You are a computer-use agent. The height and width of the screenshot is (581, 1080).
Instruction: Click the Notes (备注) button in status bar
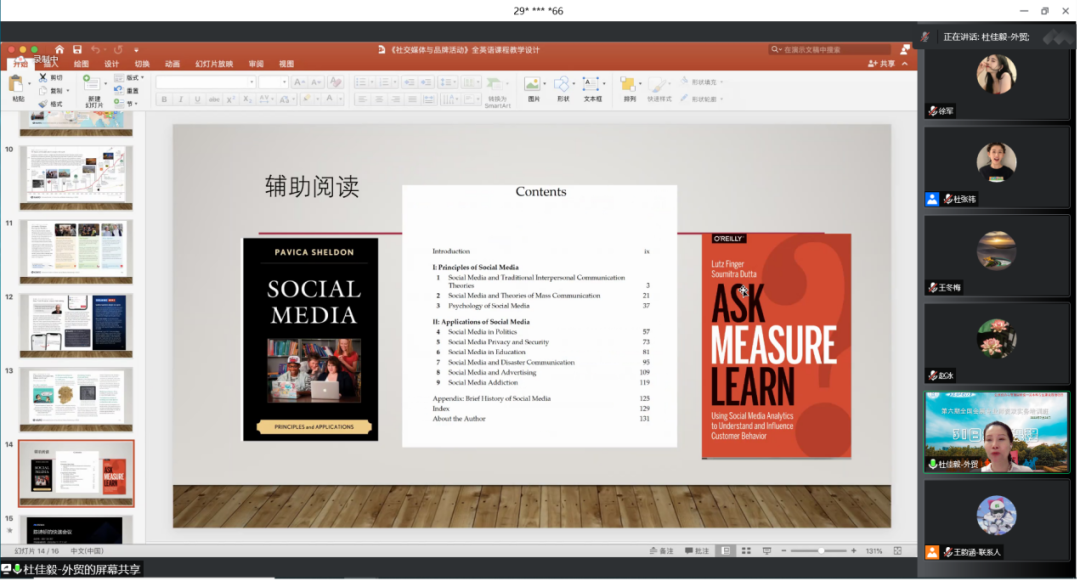pos(662,551)
